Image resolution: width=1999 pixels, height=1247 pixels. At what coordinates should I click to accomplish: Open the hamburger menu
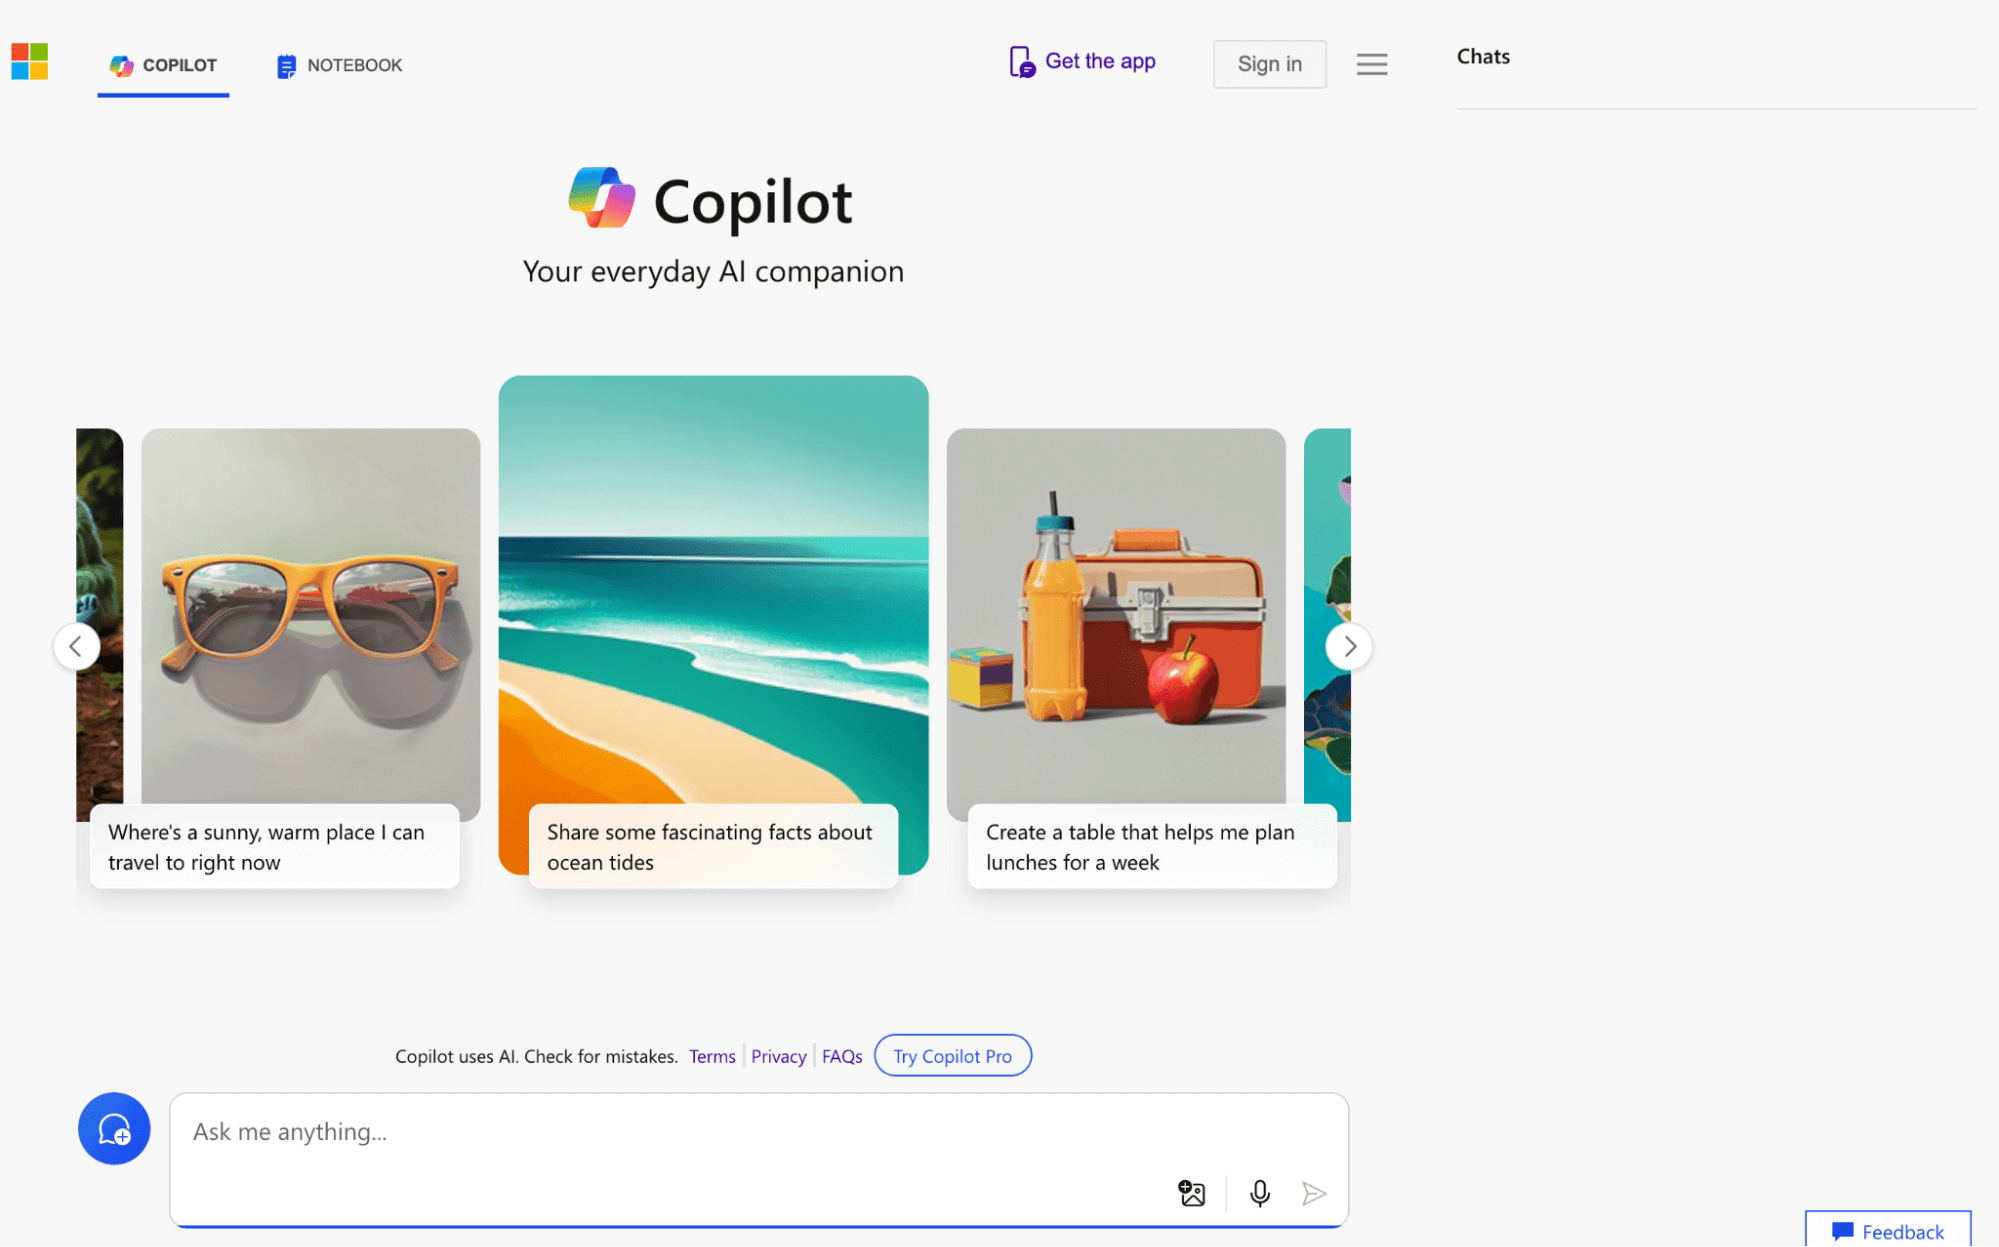tap(1371, 63)
